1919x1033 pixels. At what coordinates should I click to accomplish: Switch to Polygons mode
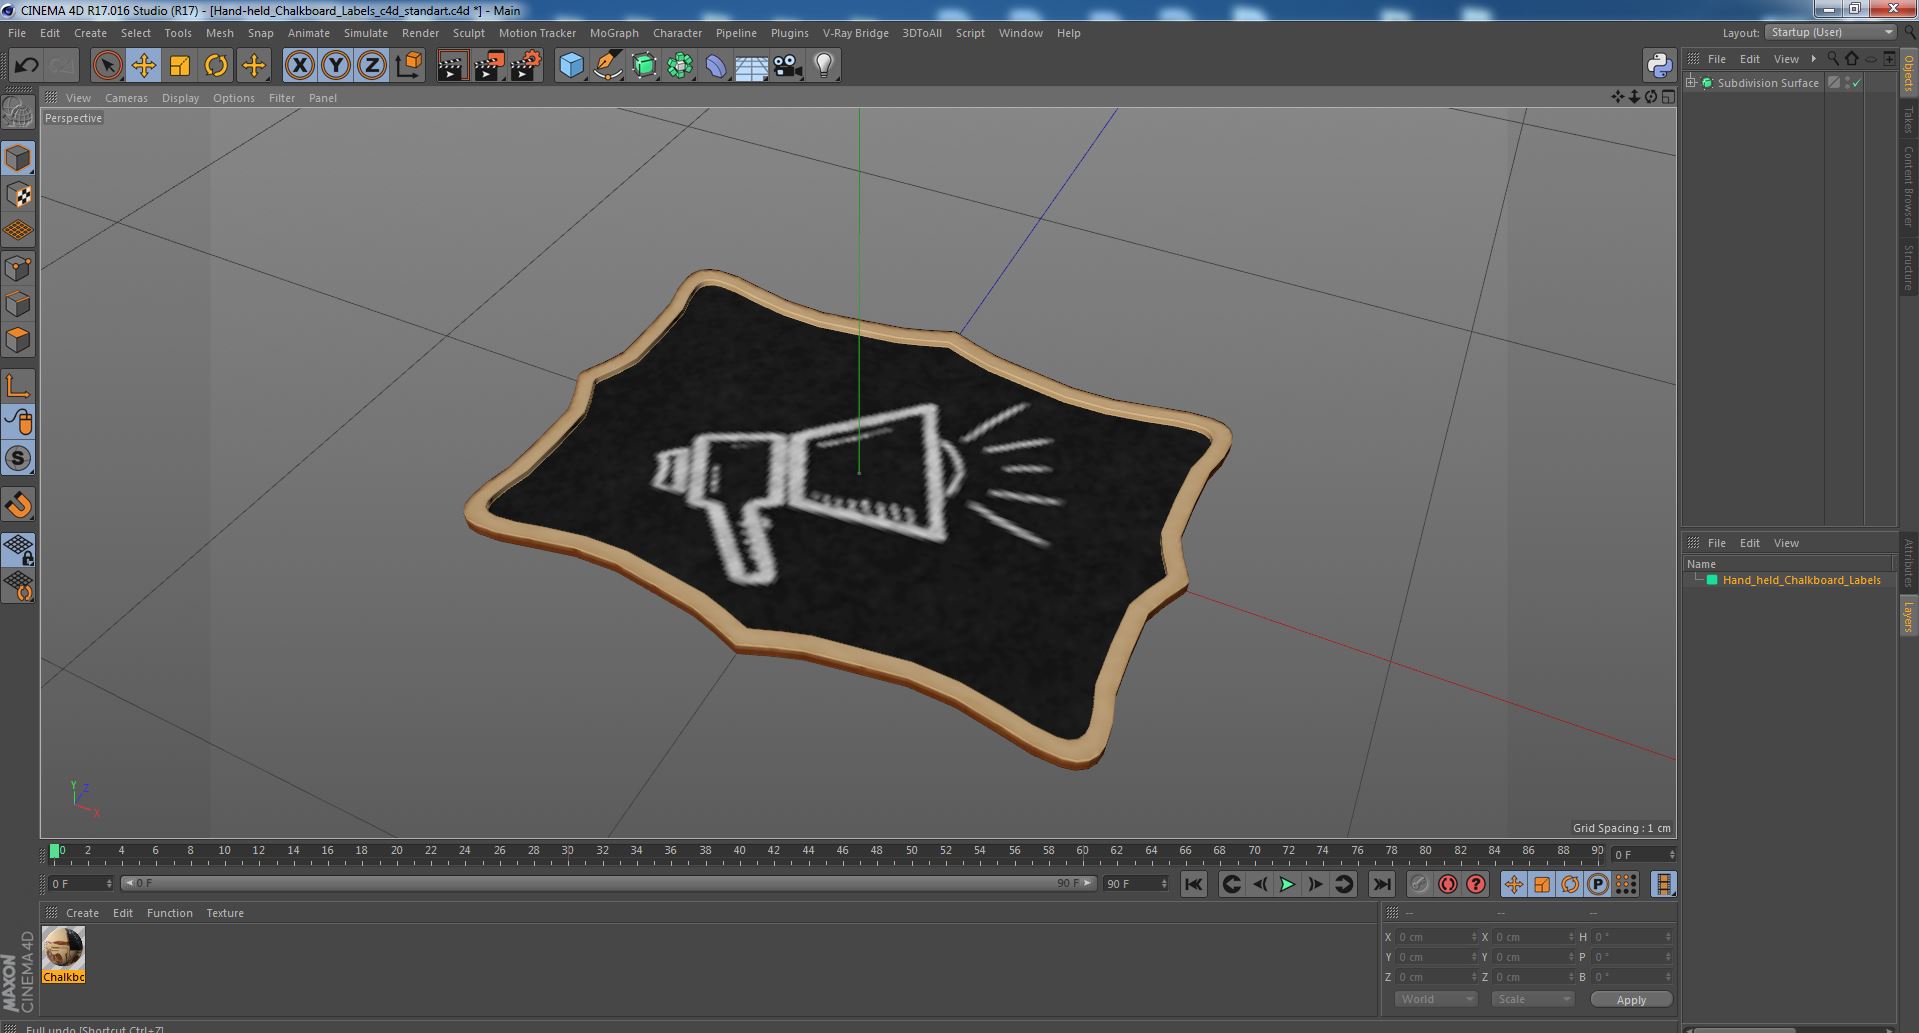(18, 340)
